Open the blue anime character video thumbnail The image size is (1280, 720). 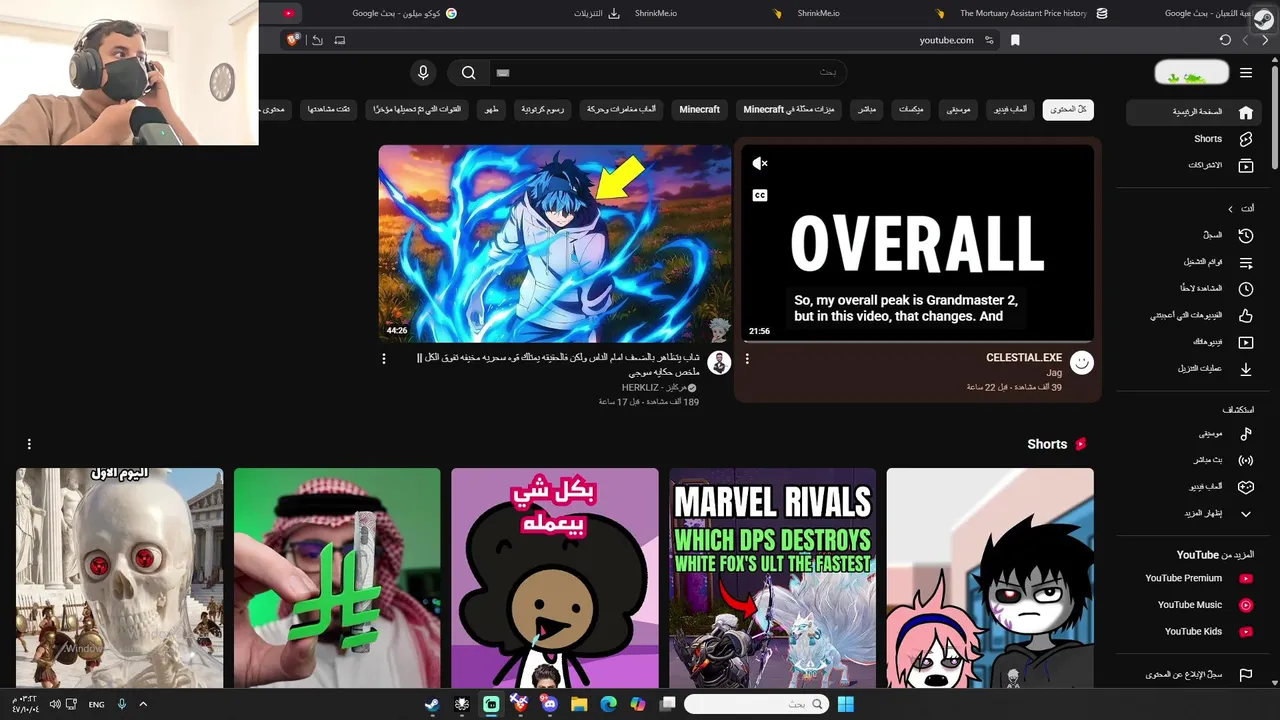(555, 244)
